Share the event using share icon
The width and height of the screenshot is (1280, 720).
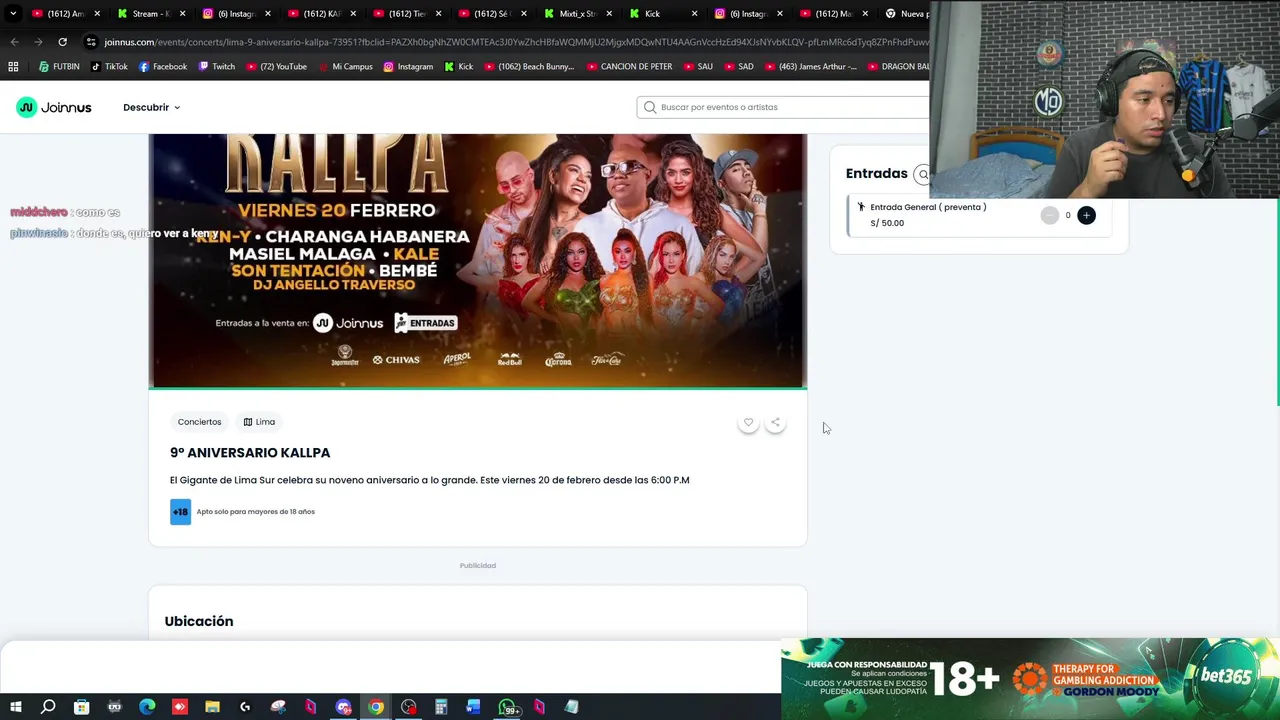(775, 423)
